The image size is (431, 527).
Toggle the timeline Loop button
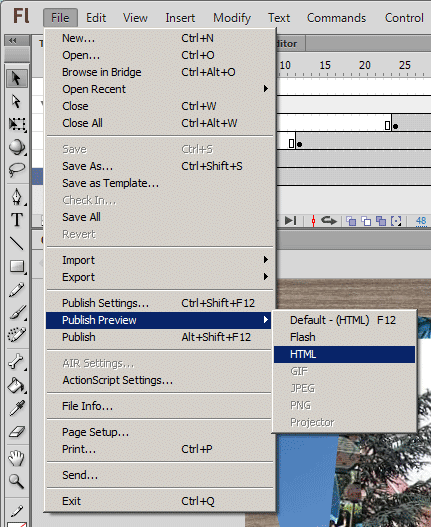(328, 221)
